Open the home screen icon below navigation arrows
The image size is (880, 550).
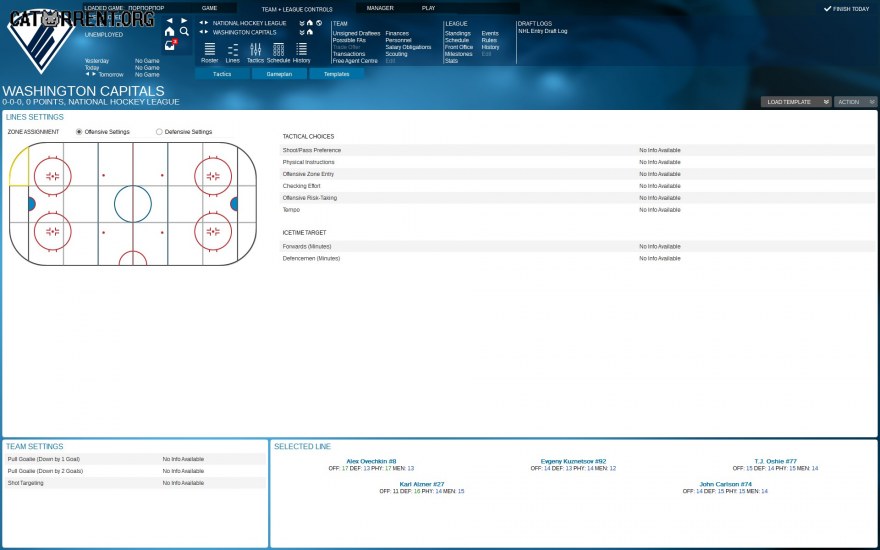click(x=169, y=32)
